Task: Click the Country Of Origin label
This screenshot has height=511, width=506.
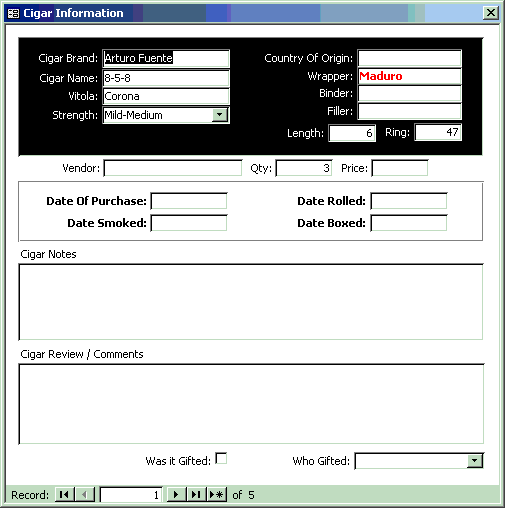Action: (308, 58)
